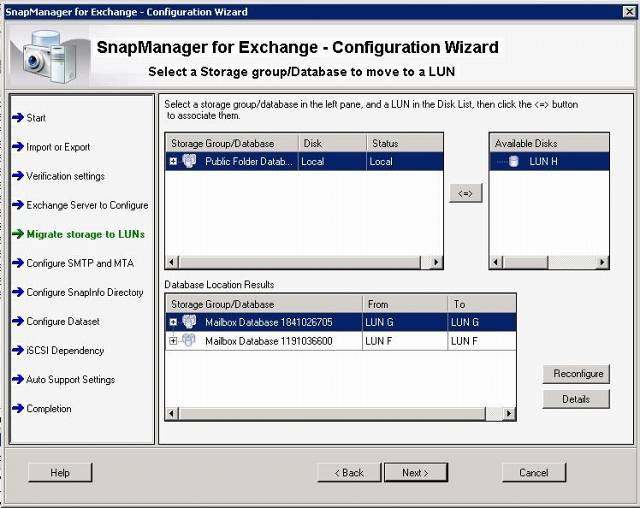Click the To column header
Image resolution: width=640 pixels, height=508 pixels.
(x=482, y=304)
